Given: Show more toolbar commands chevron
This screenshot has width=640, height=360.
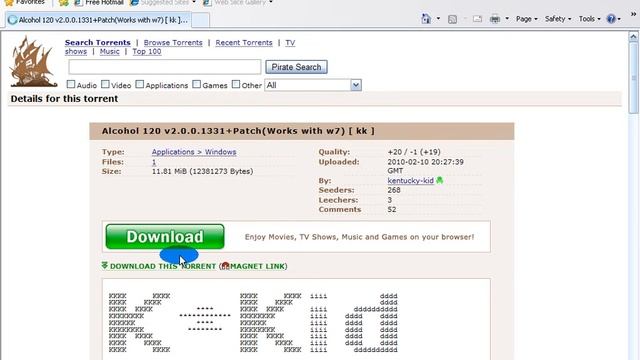Looking at the screenshot, I should click(x=633, y=14).
